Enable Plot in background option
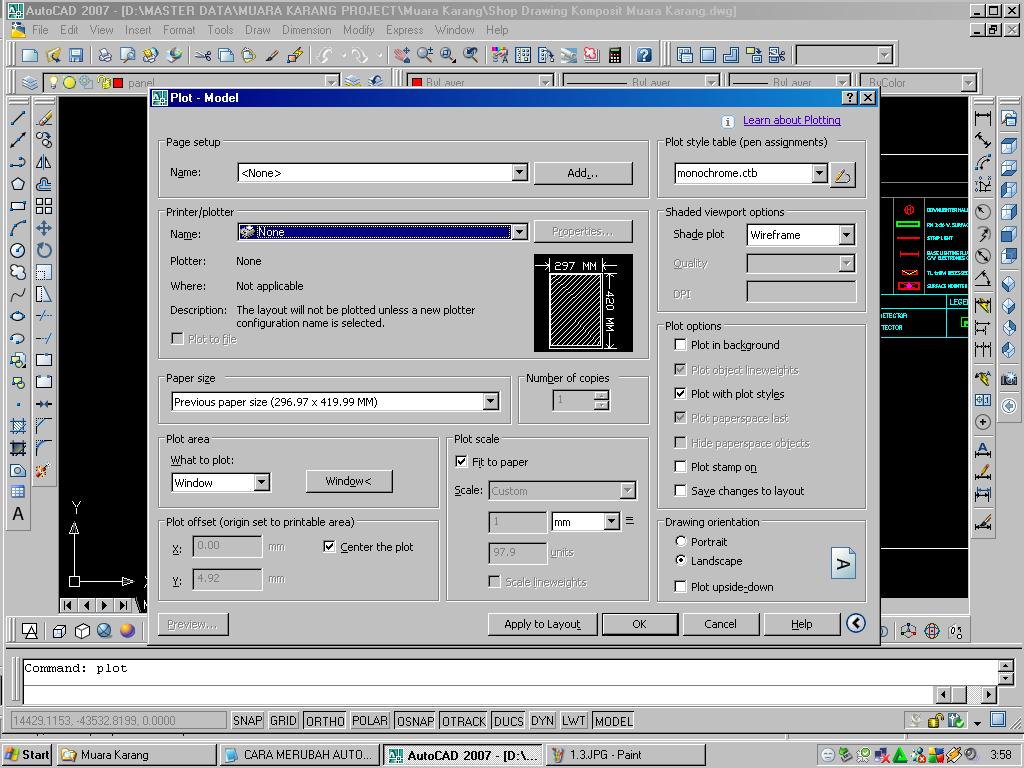This screenshot has width=1024, height=768. coord(680,344)
